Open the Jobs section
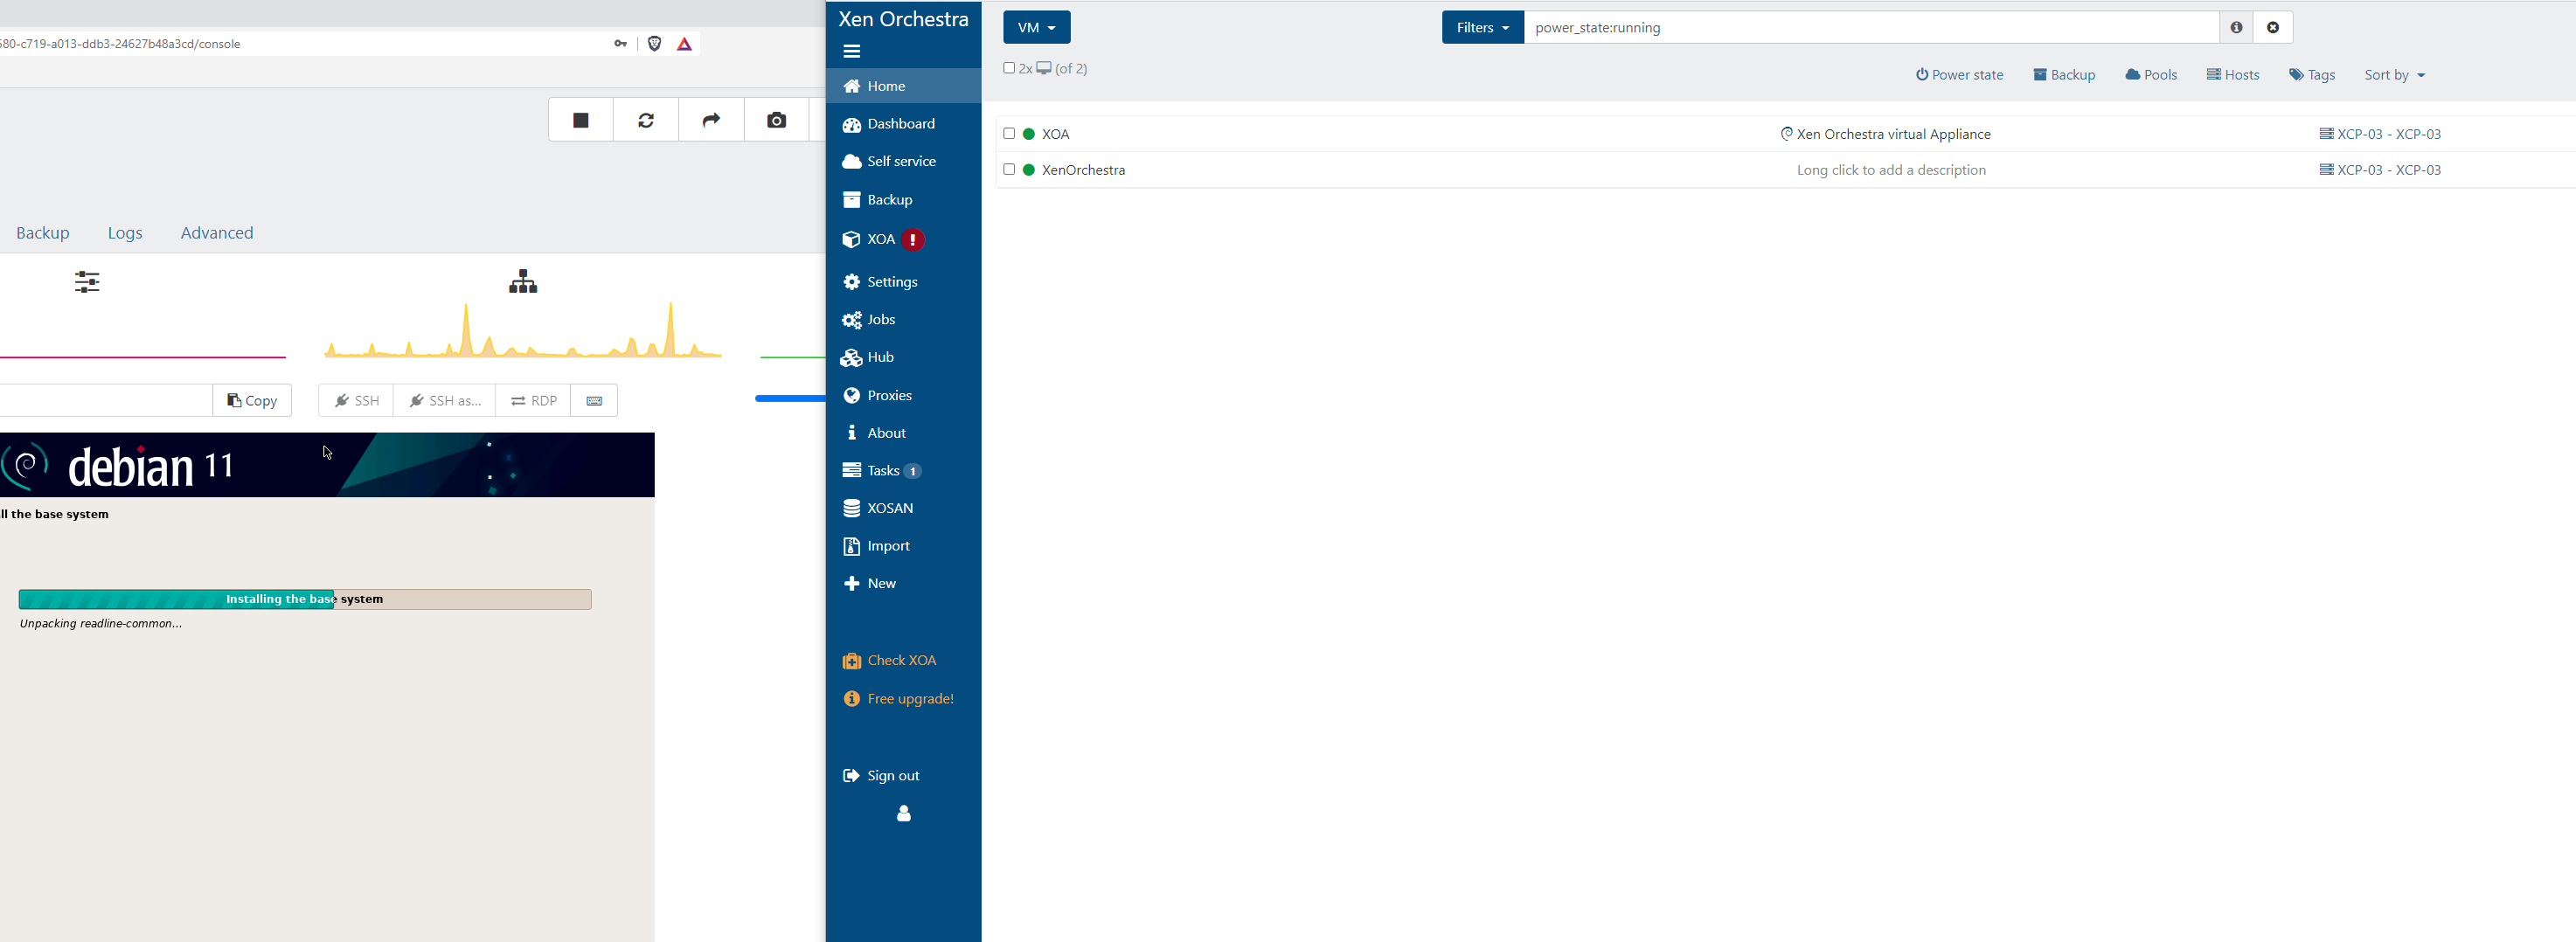 coord(903,320)
